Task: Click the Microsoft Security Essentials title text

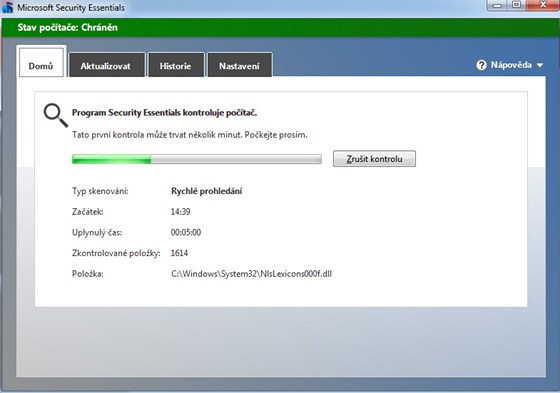Action: 71,8
